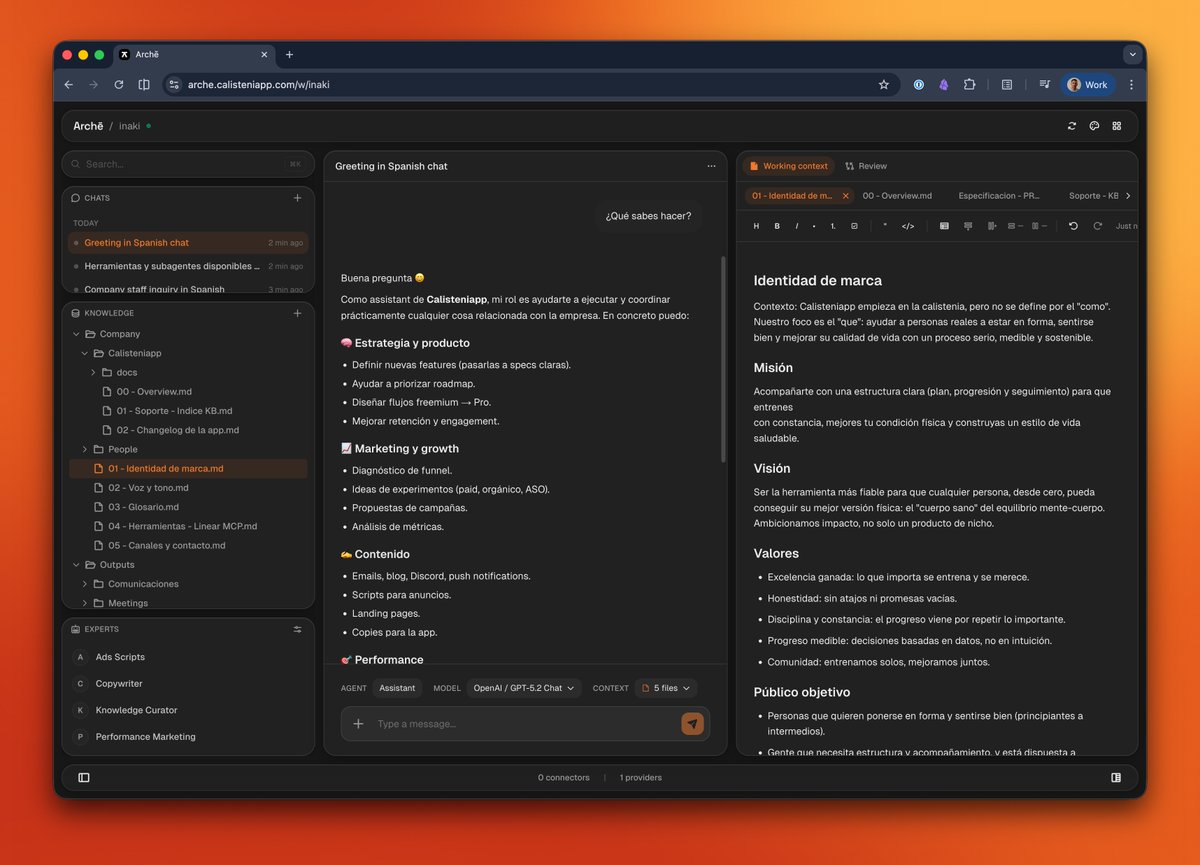Open the model selector dropdown
1200x865 pixels.
click(524, 688)
